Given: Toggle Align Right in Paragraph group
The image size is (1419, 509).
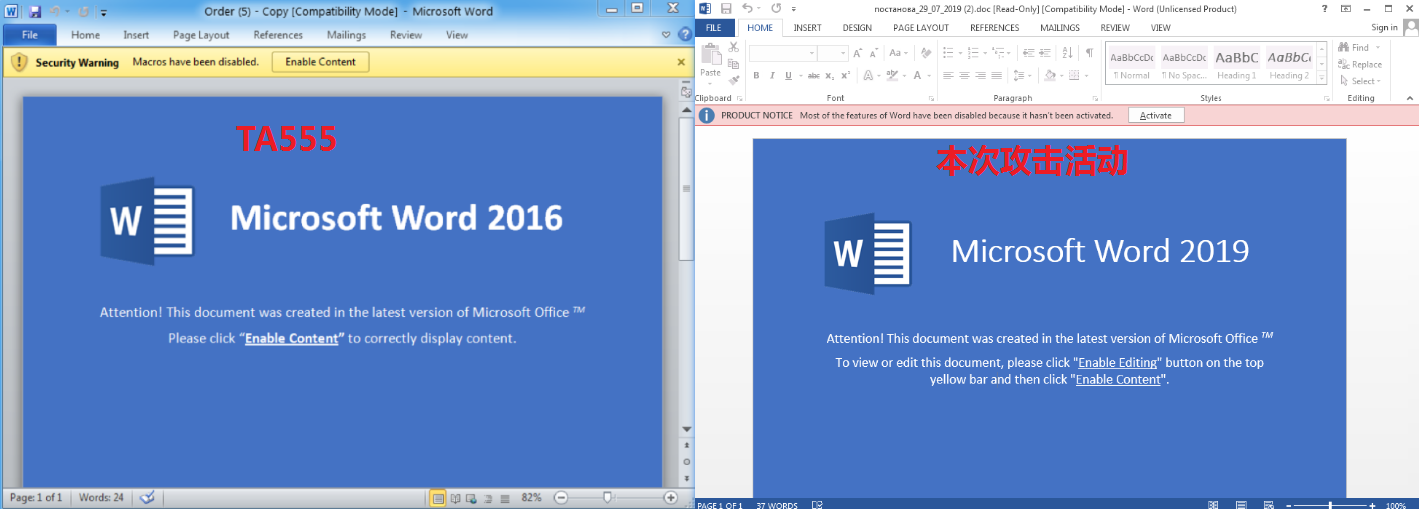Looking at the screenshot, I should pyautogui.click(x=980, y=75).
